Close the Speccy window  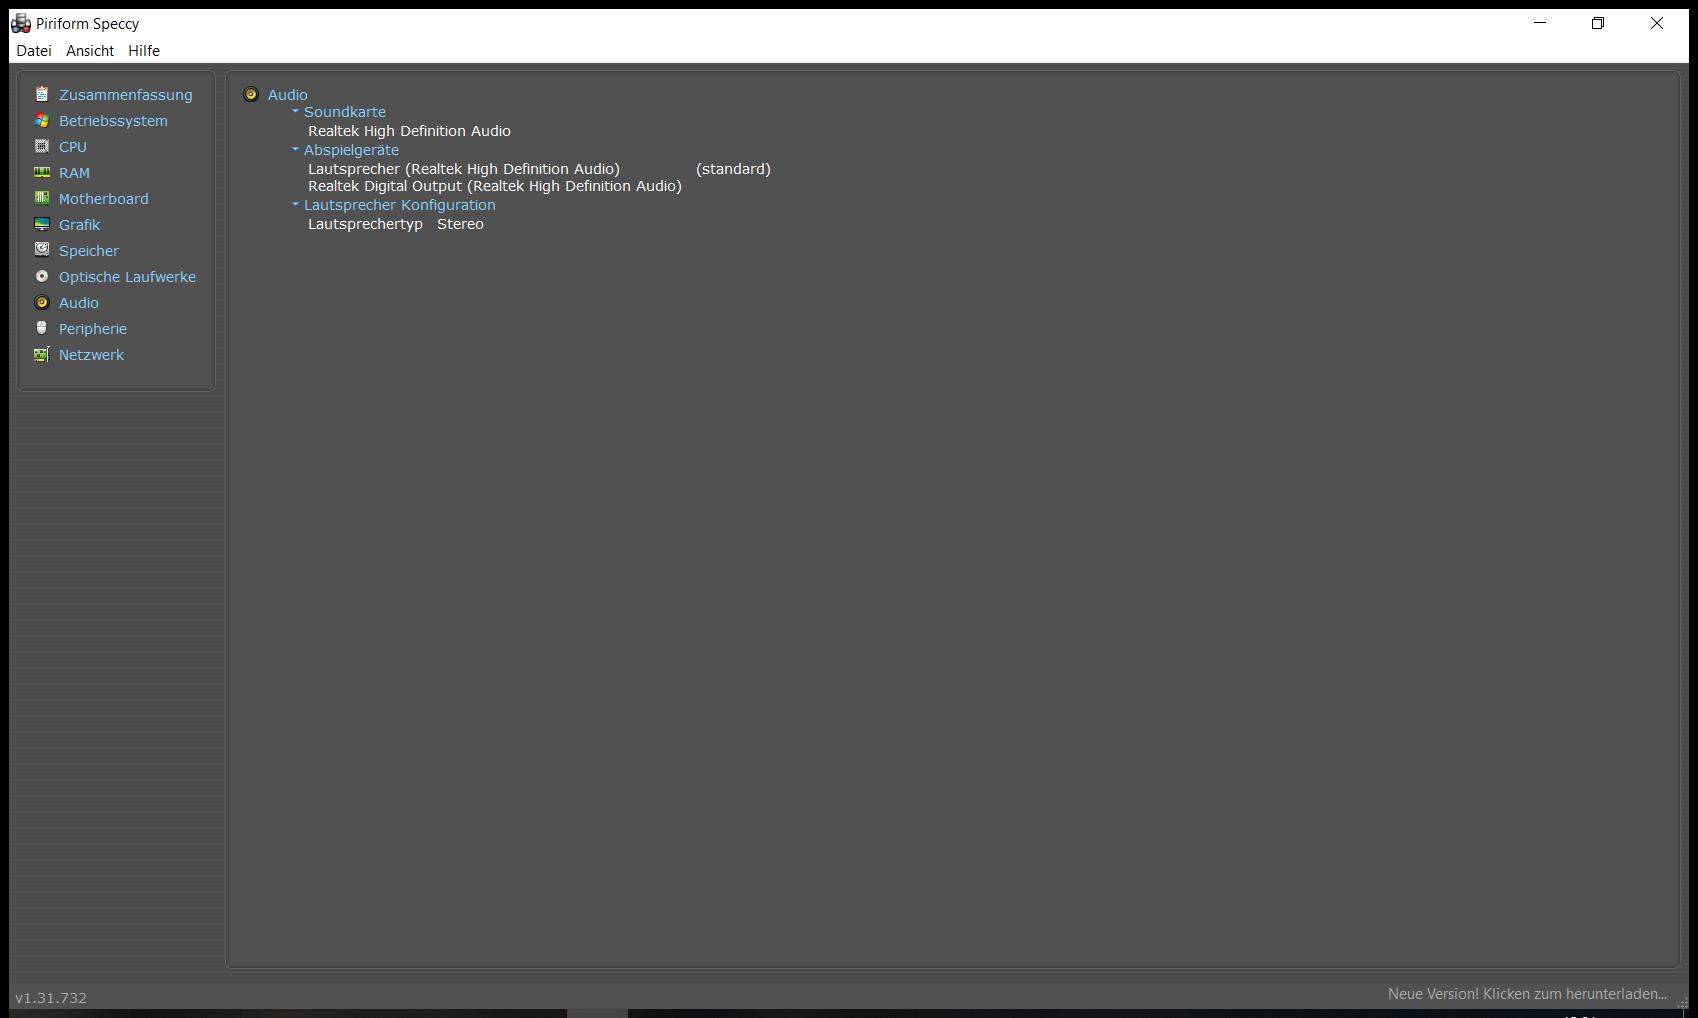click(1657, 23)
